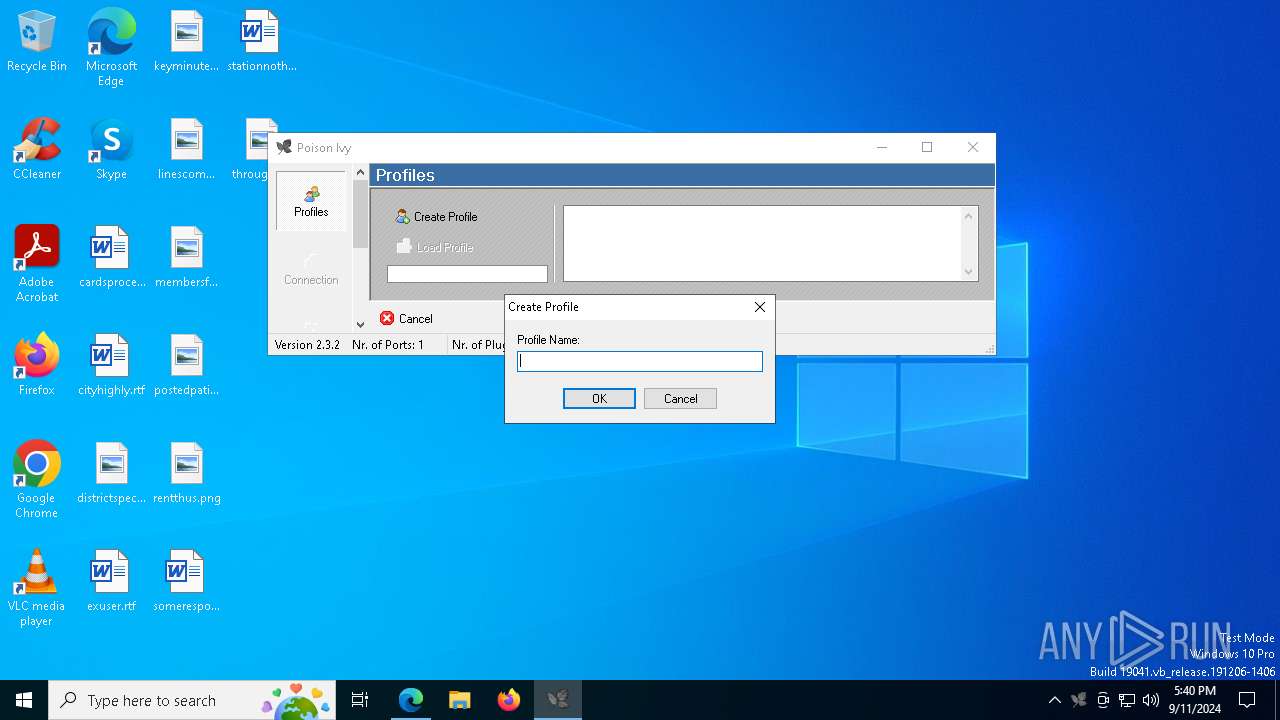Select the CCleaner desktop icon

coord(37,150)
